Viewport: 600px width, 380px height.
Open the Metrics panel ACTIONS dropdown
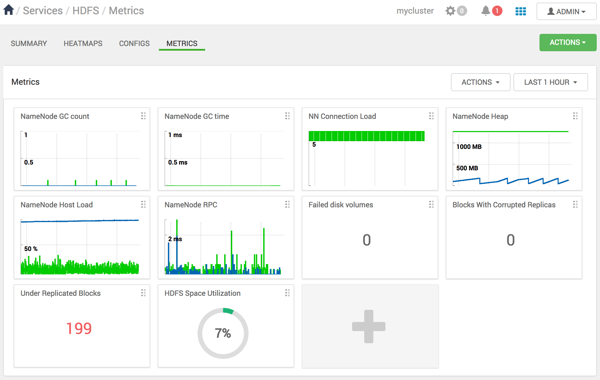click(x=481, y=82)
